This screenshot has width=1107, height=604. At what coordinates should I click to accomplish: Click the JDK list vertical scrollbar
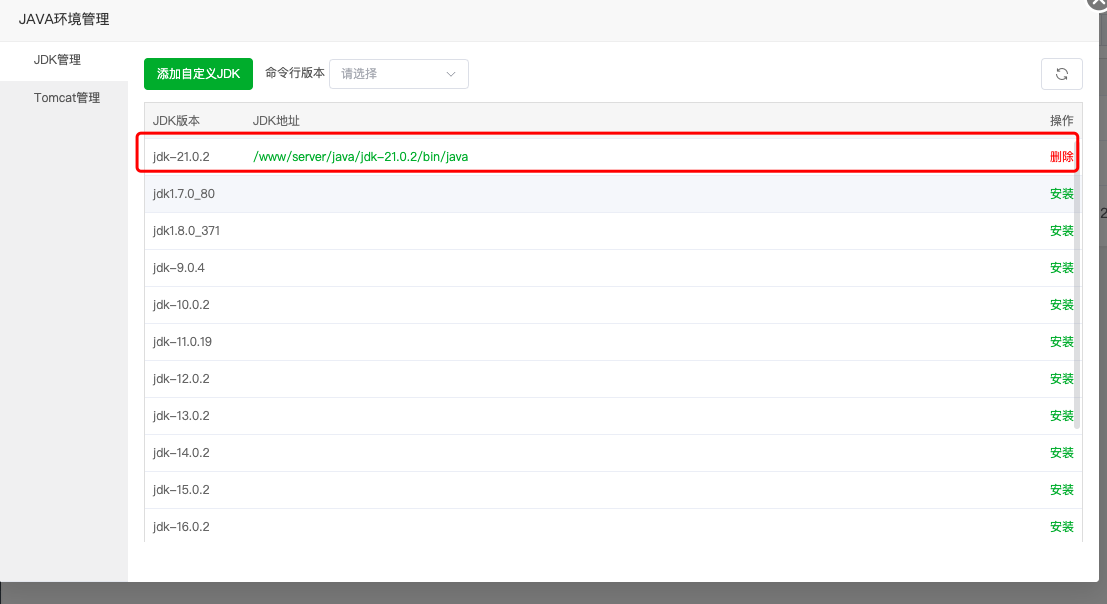1077,300
